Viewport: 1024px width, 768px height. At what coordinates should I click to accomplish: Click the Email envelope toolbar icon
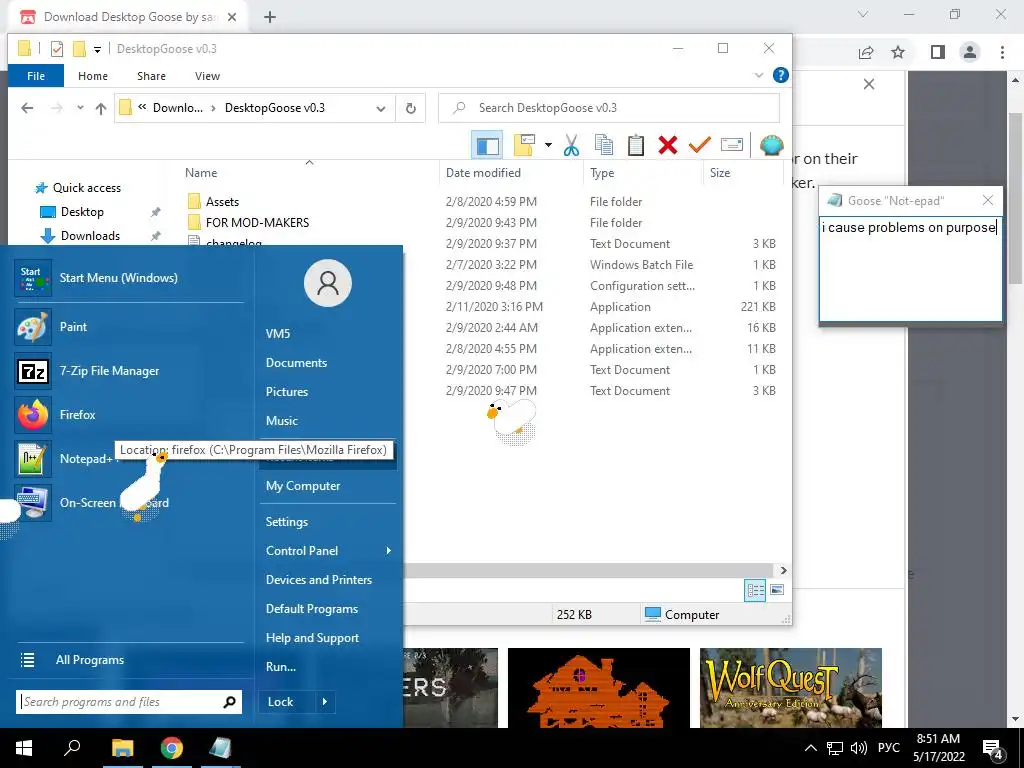coord(731,145)
